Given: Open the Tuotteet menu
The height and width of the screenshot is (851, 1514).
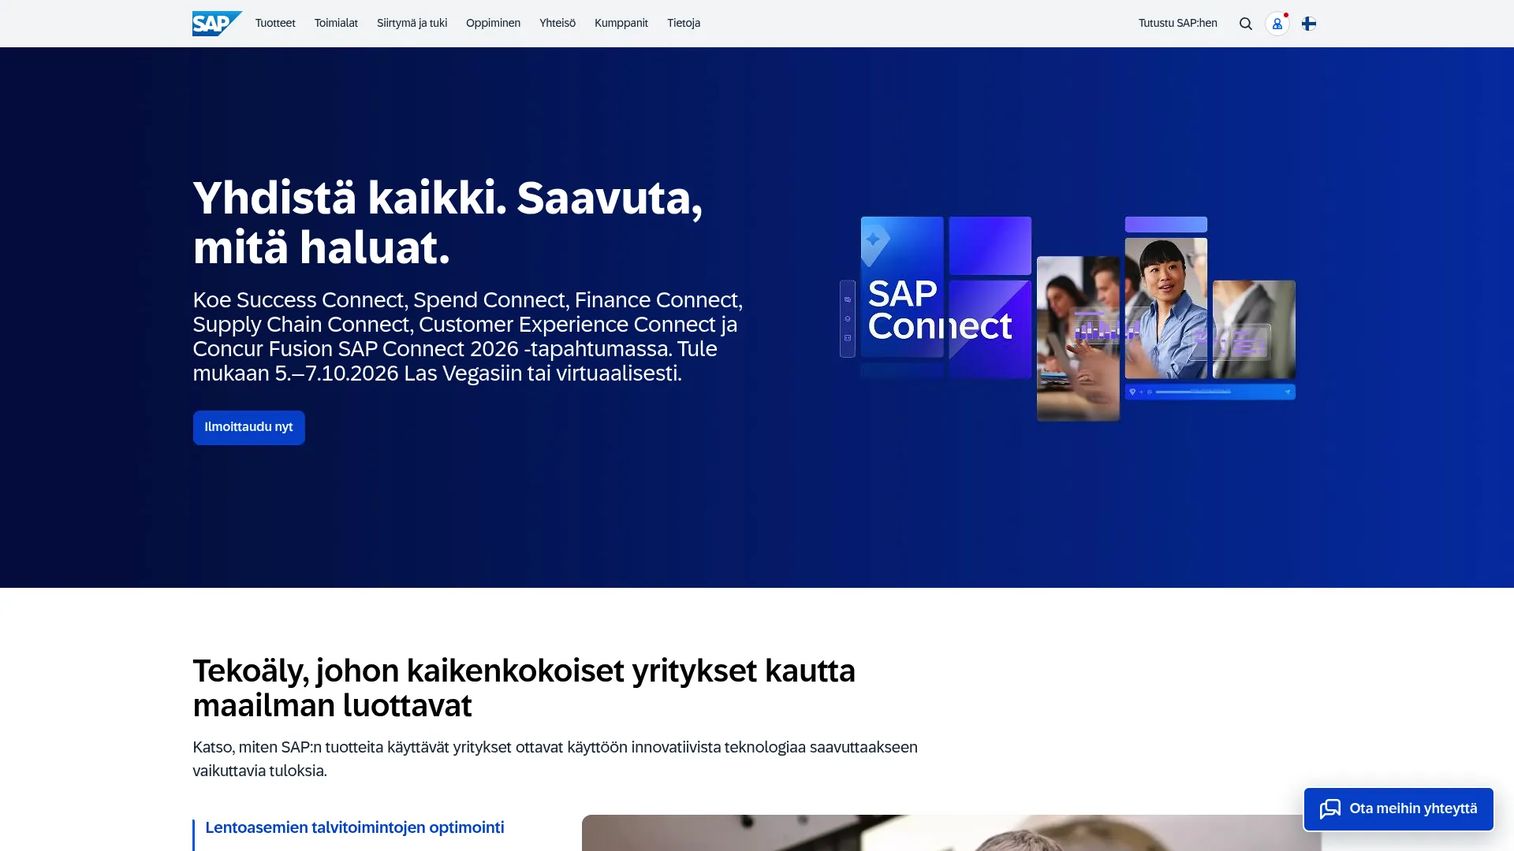Looking at the screenshot, I should pos(275,23).
